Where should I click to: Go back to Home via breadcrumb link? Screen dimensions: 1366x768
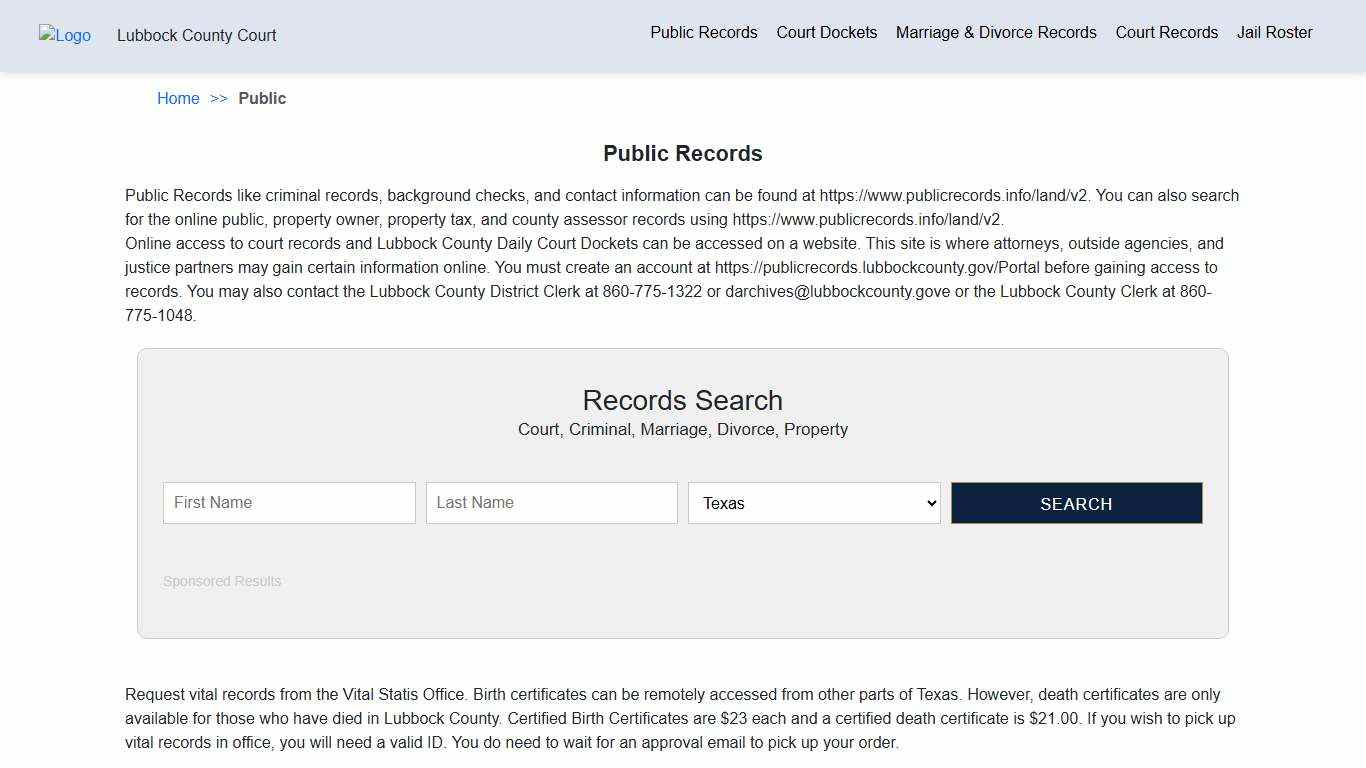178,98
